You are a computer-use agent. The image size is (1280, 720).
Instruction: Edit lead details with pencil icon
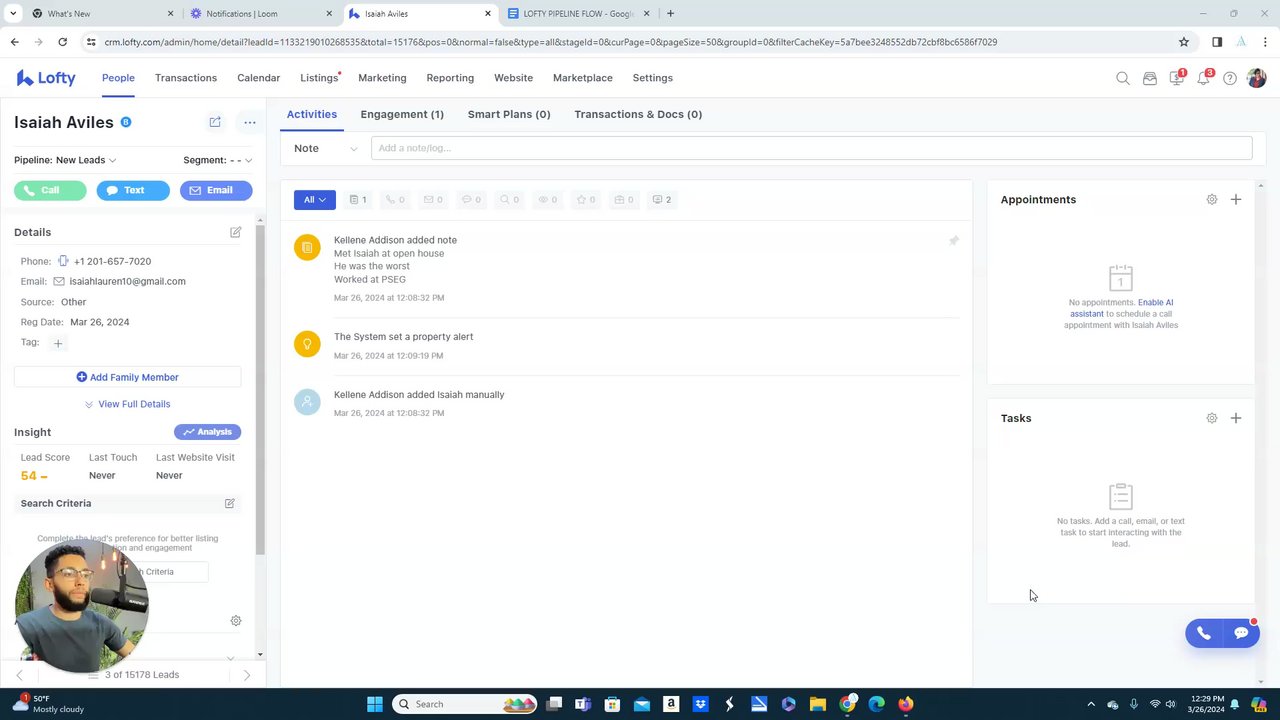tap(236, 232)
